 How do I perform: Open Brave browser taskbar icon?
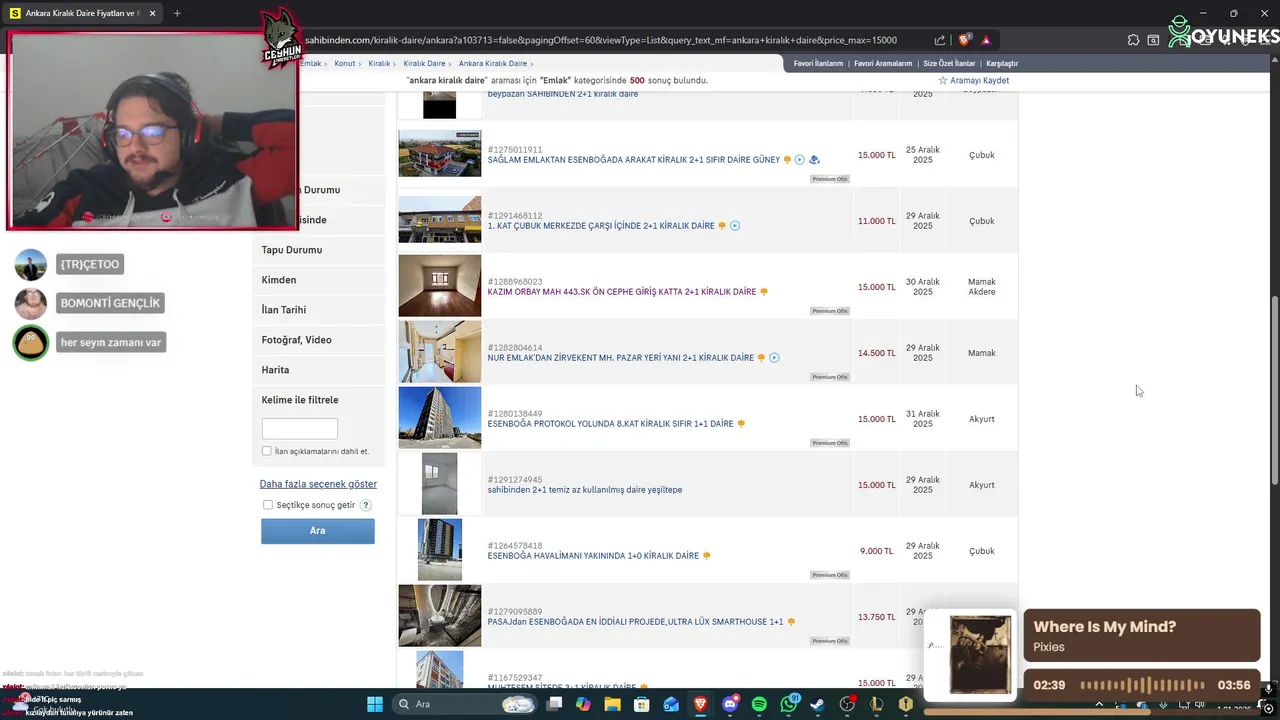(x=700, y=704)
